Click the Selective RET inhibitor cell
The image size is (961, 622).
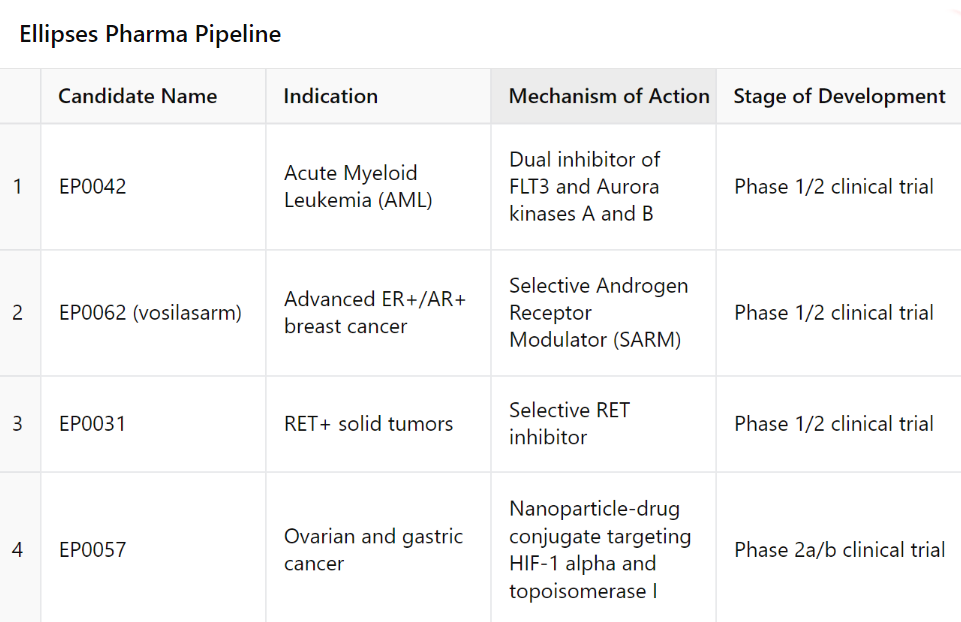[x=570, y=424]
